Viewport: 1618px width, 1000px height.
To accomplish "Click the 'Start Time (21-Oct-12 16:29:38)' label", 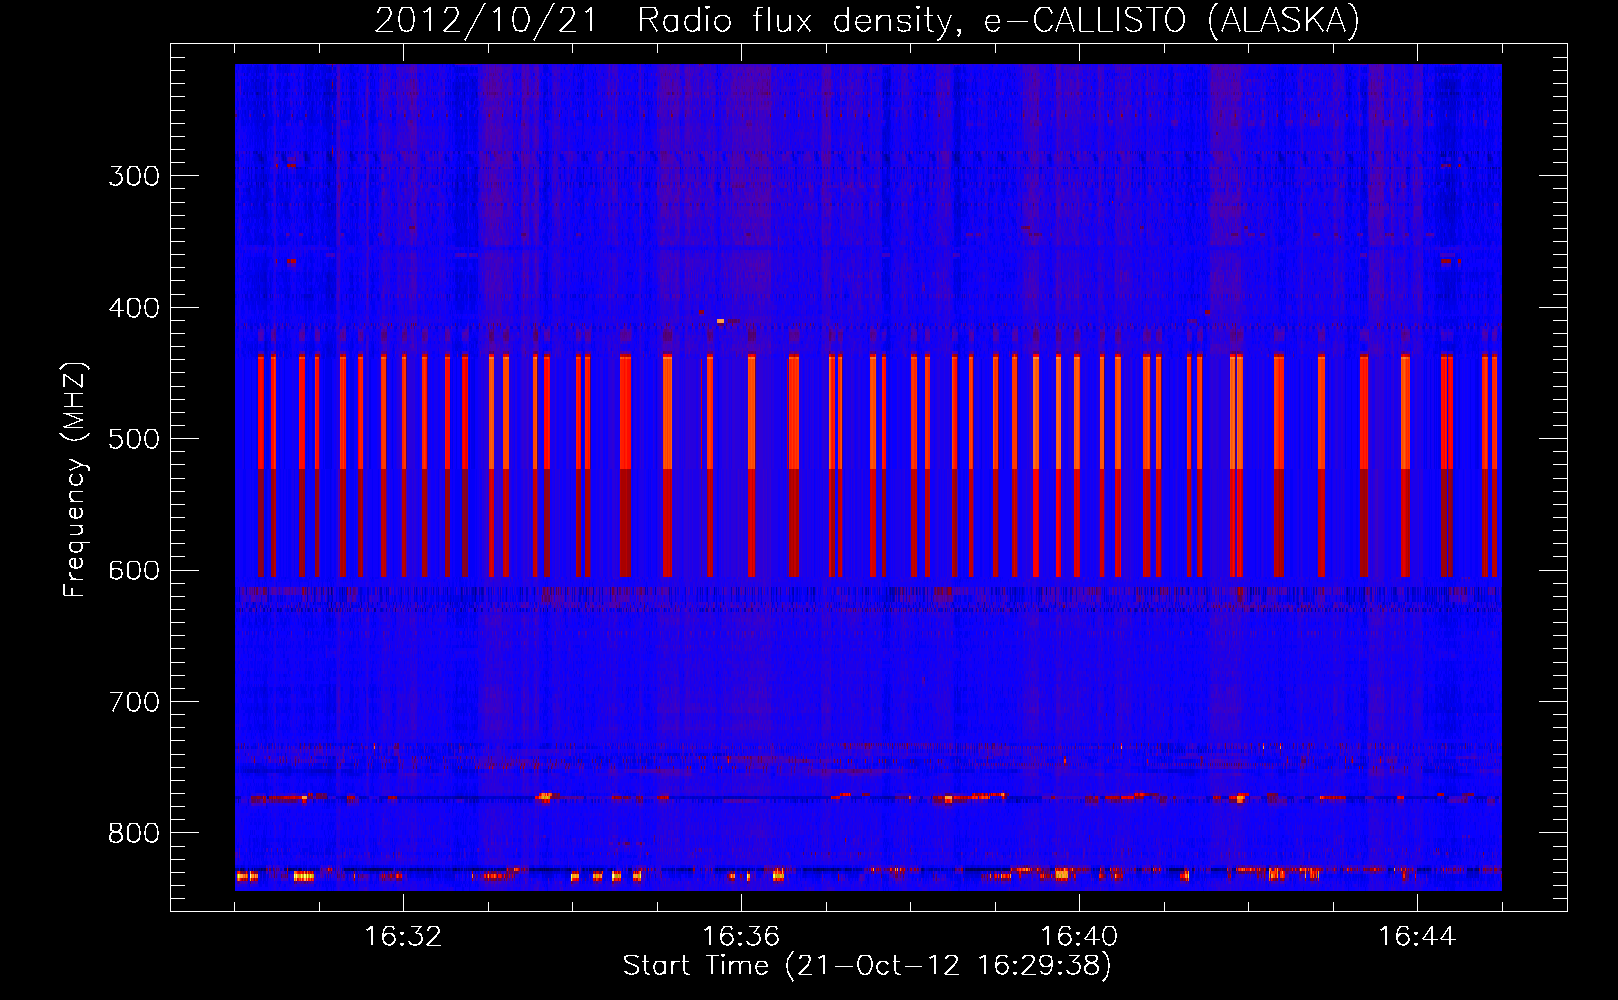I will click(867, 966).
